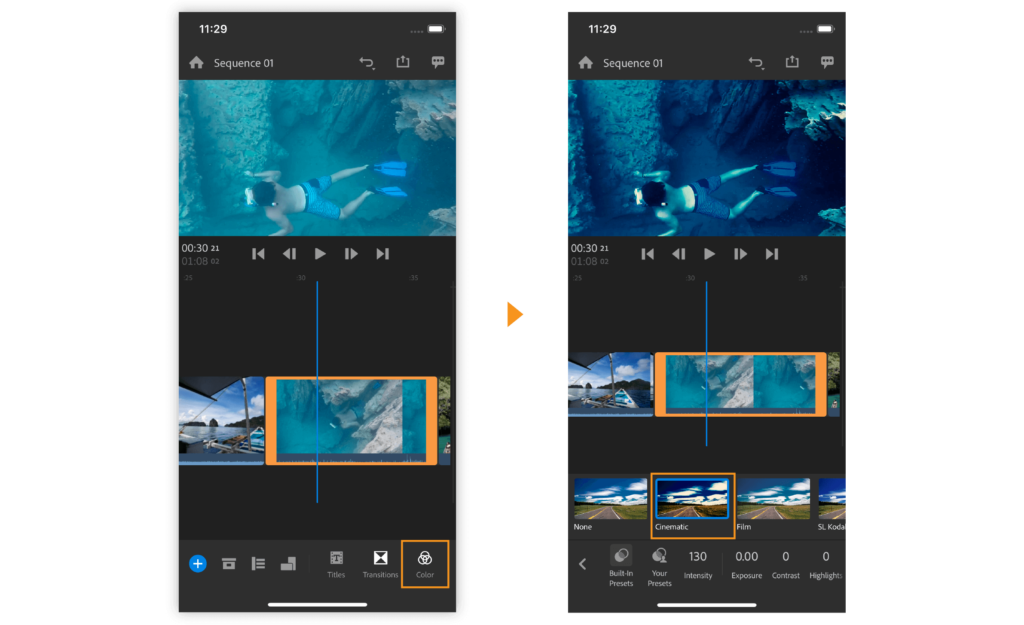
Task: Undo last action in the main edit screen
Action: point(366,63)
